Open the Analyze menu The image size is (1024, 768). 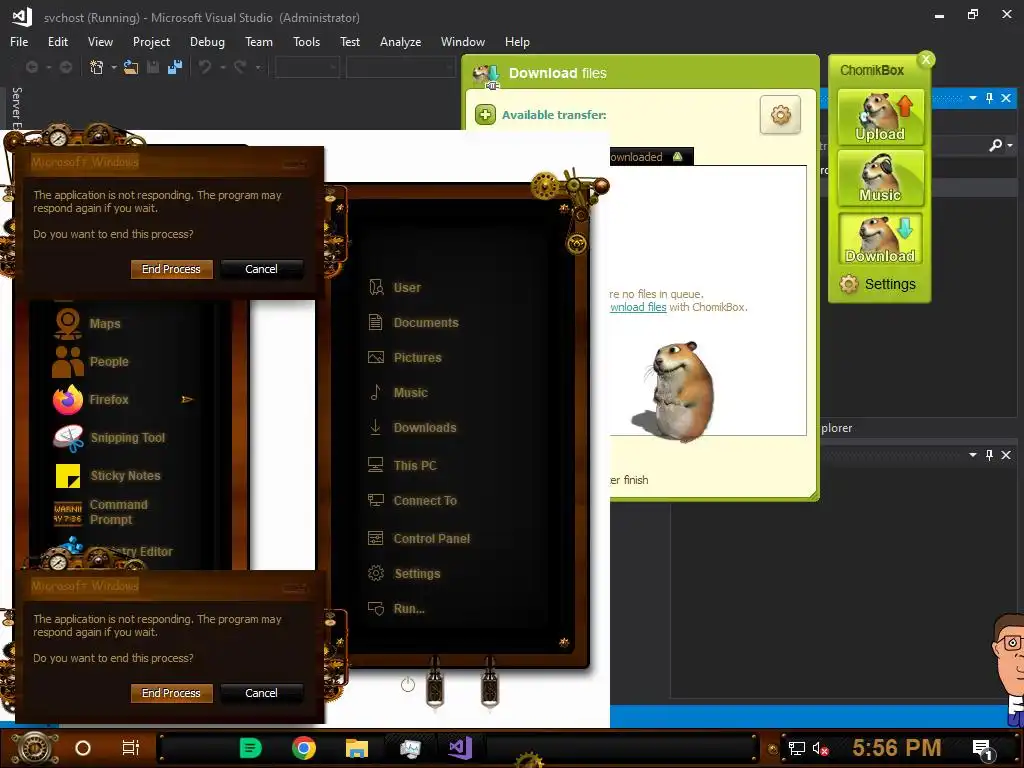coord(400,42)
